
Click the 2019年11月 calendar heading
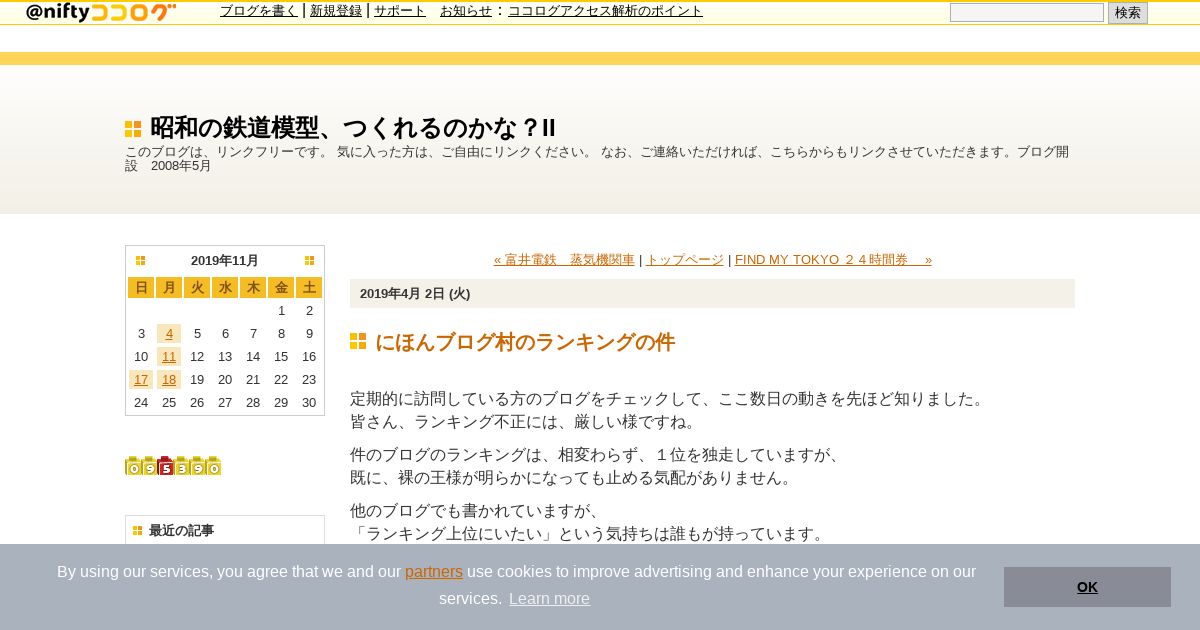[225, 261]
